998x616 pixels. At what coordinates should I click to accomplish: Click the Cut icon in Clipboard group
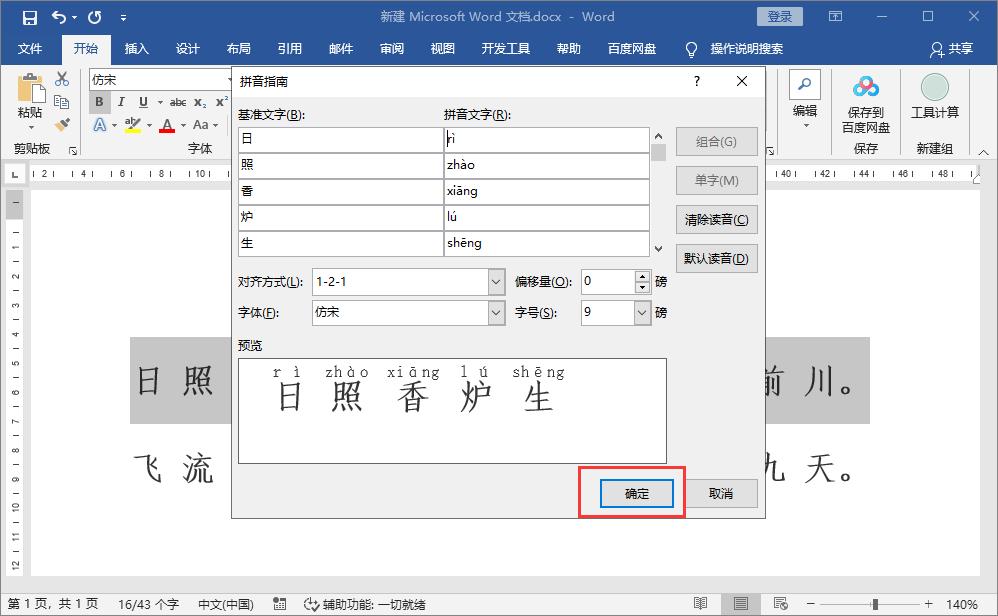[x=60, y=80]
